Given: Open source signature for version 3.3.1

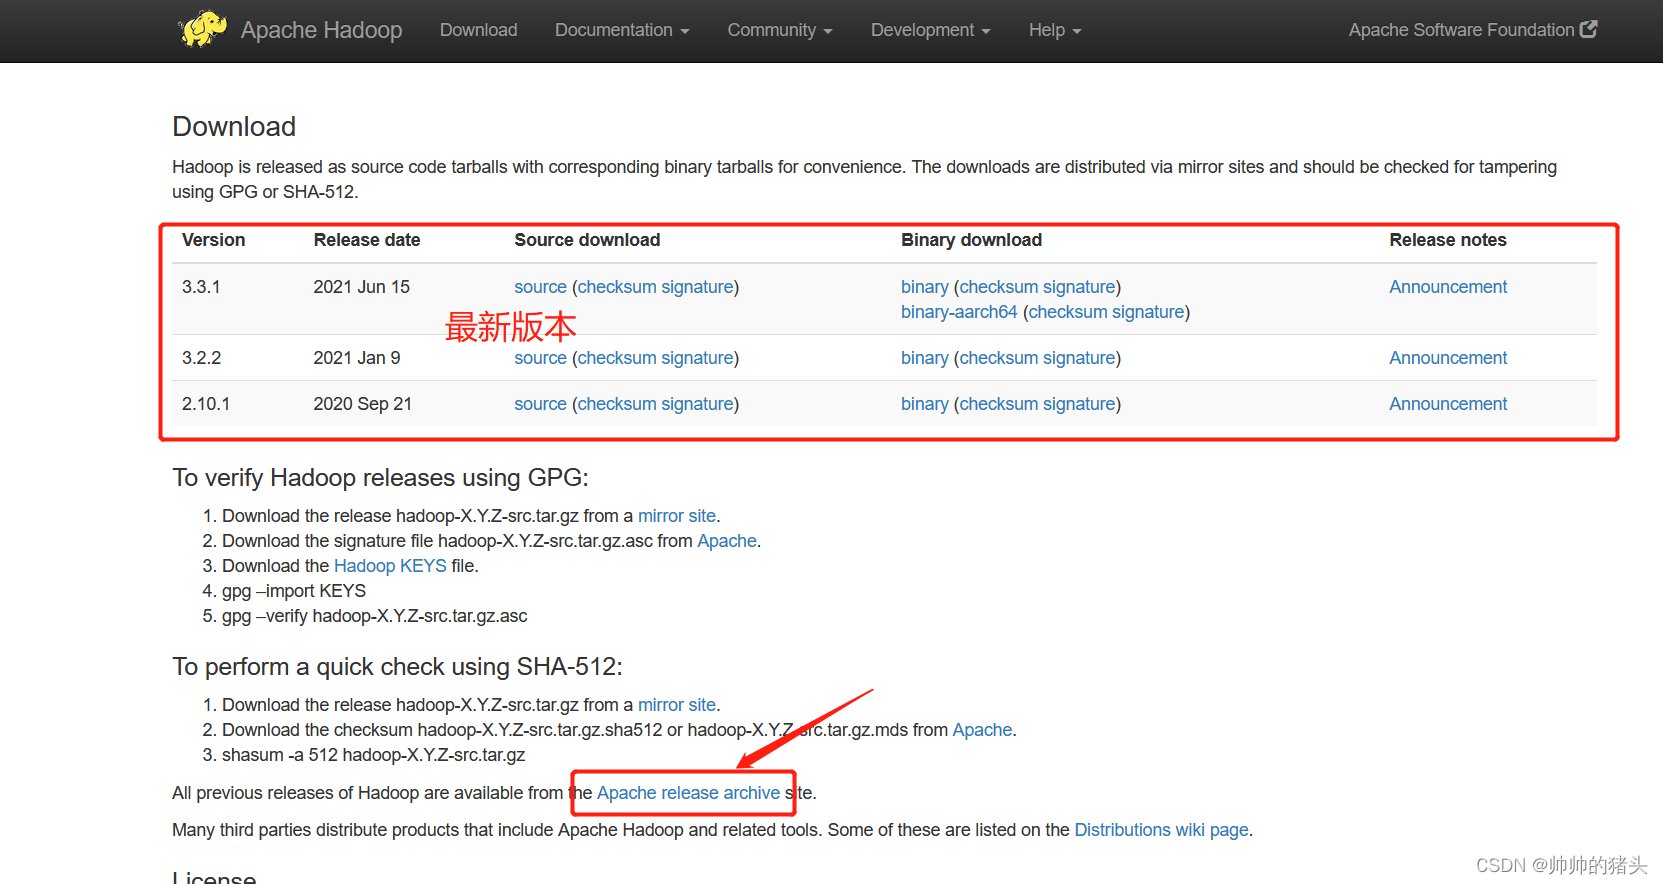Looking at the screenshot, I should [x=697, y=287].
